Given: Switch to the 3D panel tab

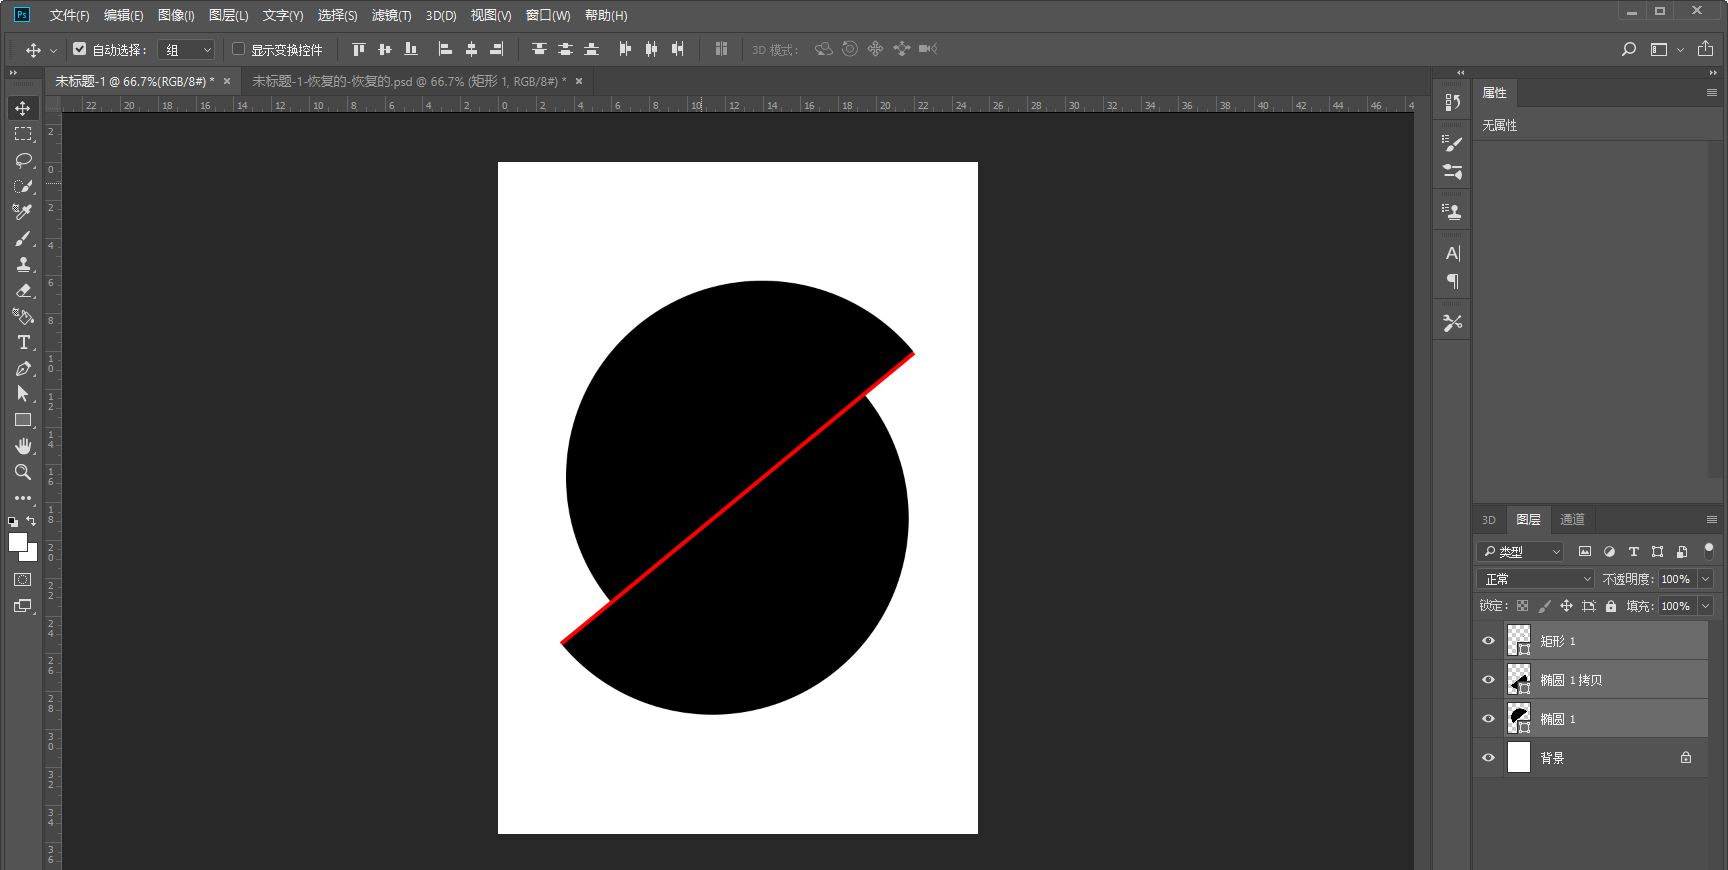Looking at the screenshot, I should tap(1489, 520).
